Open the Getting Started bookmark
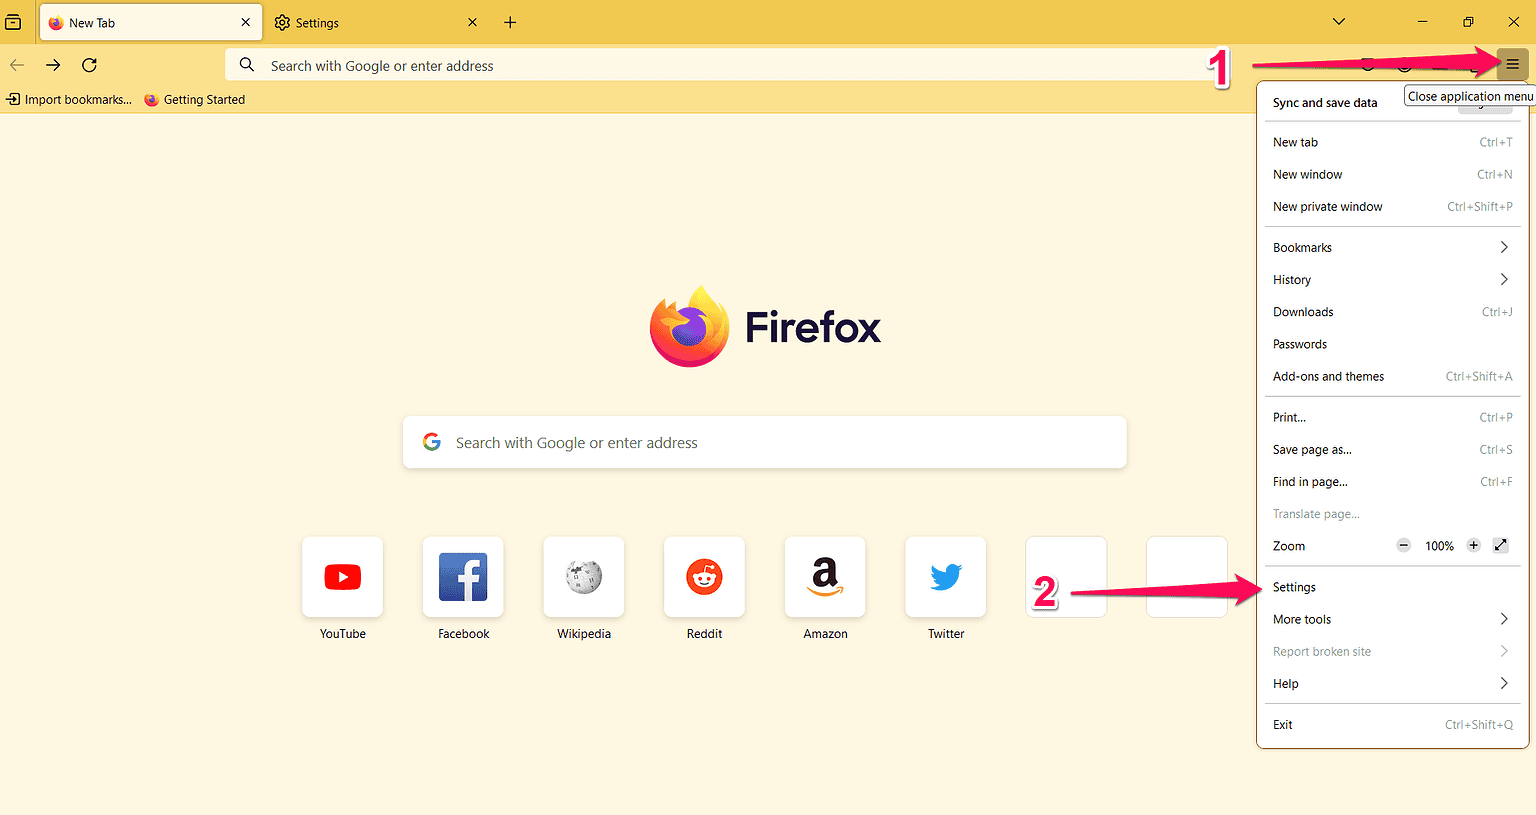1536x815 pixels. tap(195, 100)
